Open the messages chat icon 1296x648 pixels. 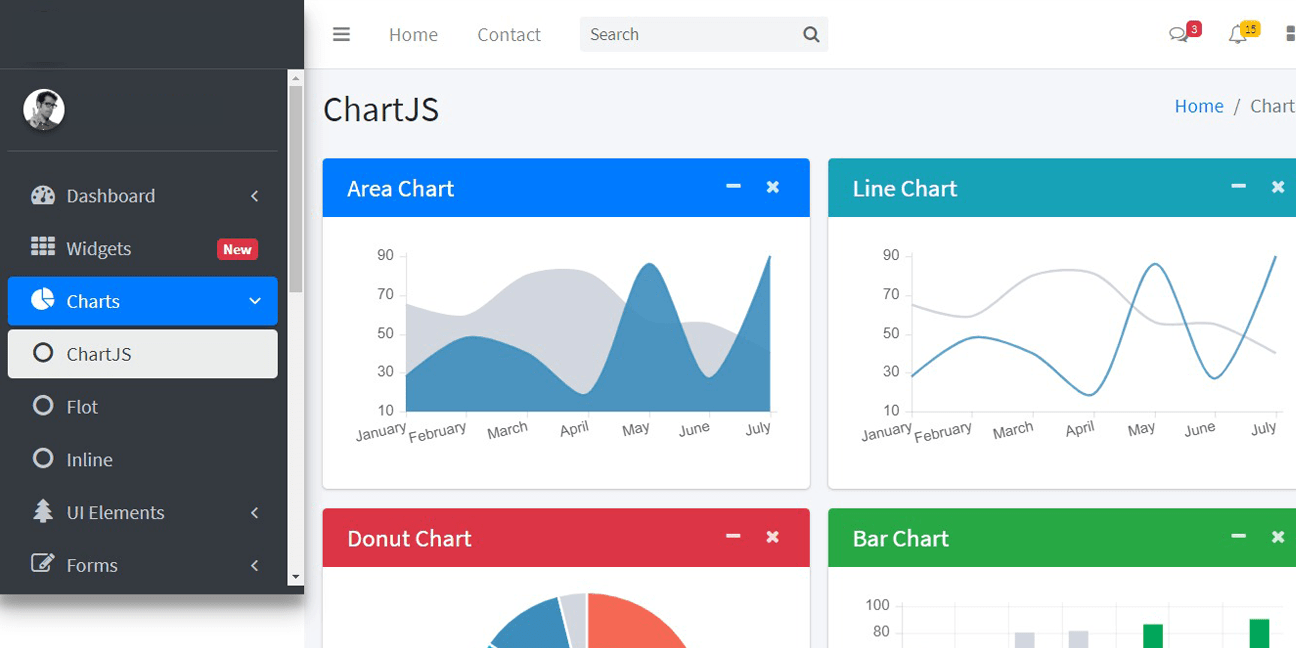(1178, 35)
